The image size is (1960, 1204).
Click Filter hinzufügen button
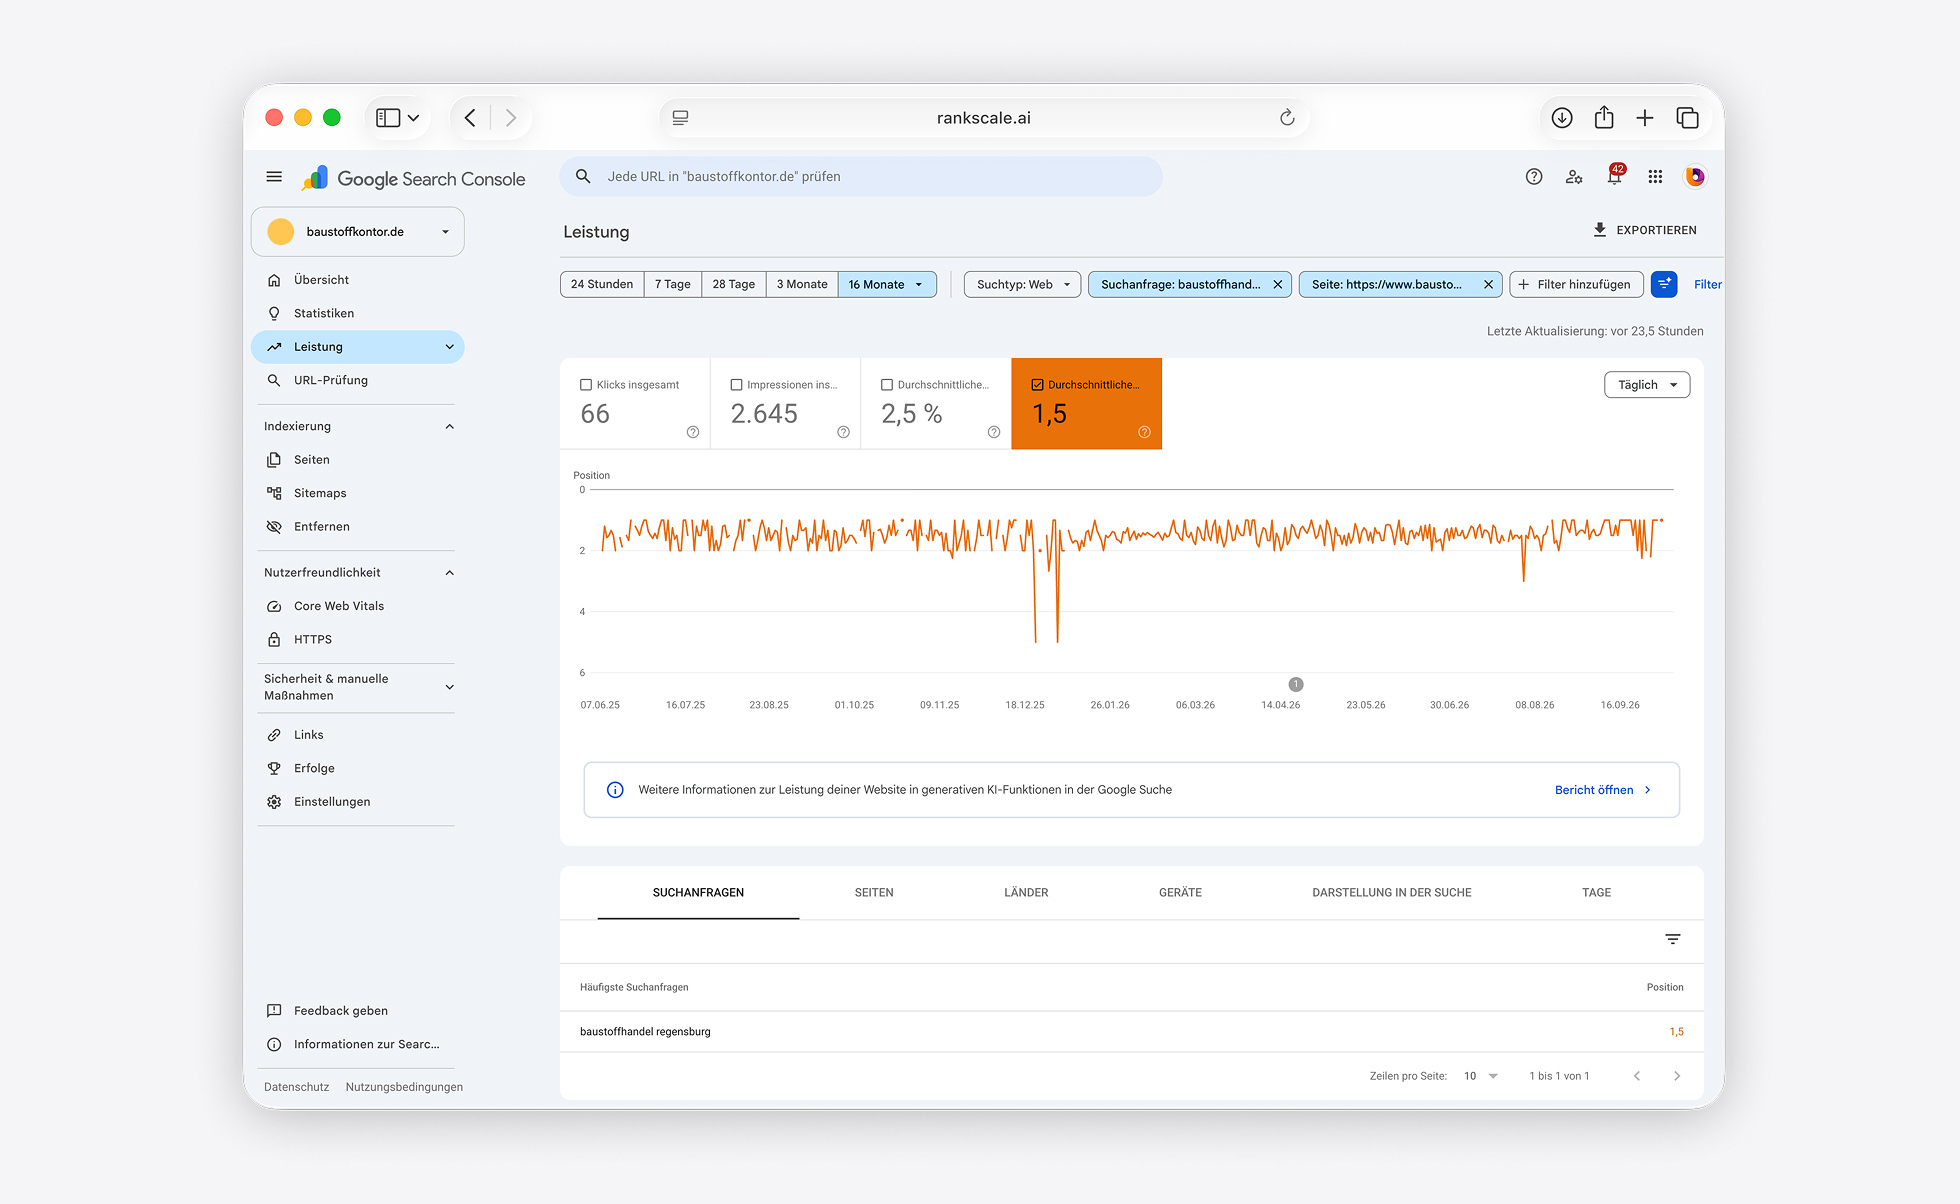pyautogui.click(x=1576, y=285)
